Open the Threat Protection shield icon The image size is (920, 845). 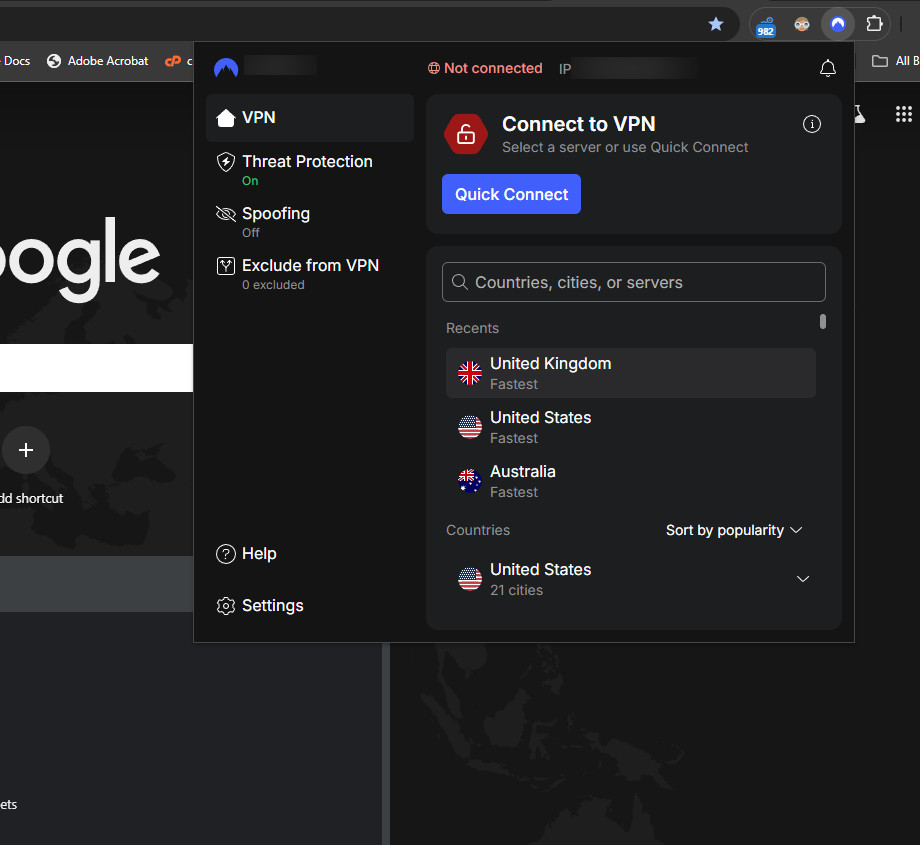tap(226, 161)
